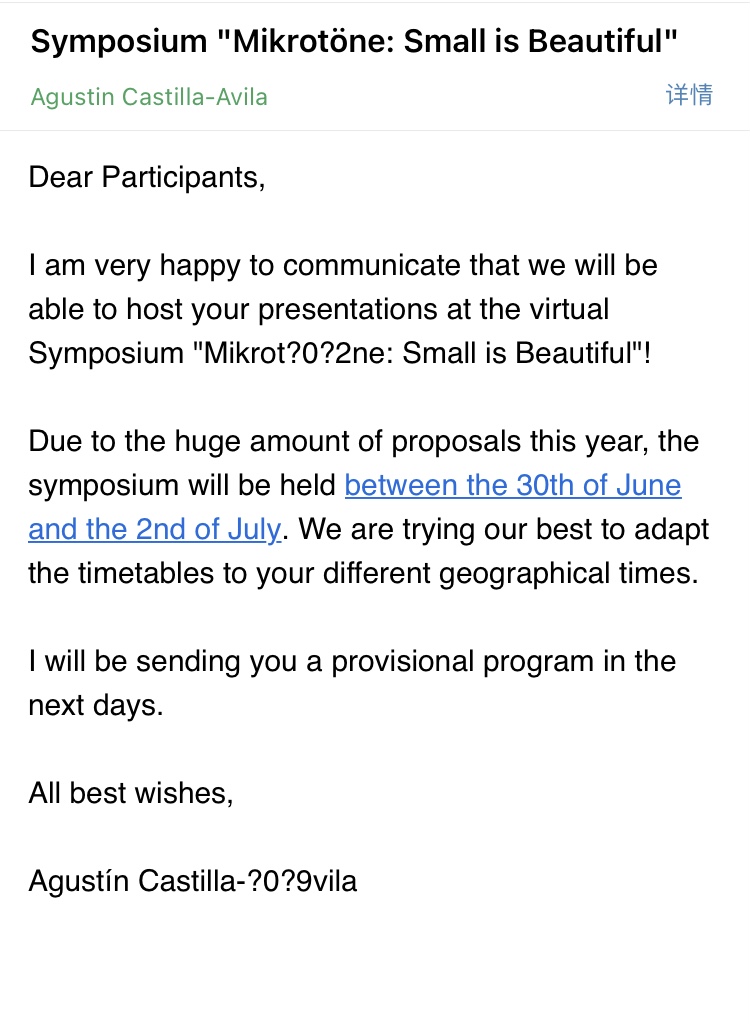The width and height of the screenshot is (750, 1024).
Task: Click the "and the 2nd of July" link
Action: (154, 529)
